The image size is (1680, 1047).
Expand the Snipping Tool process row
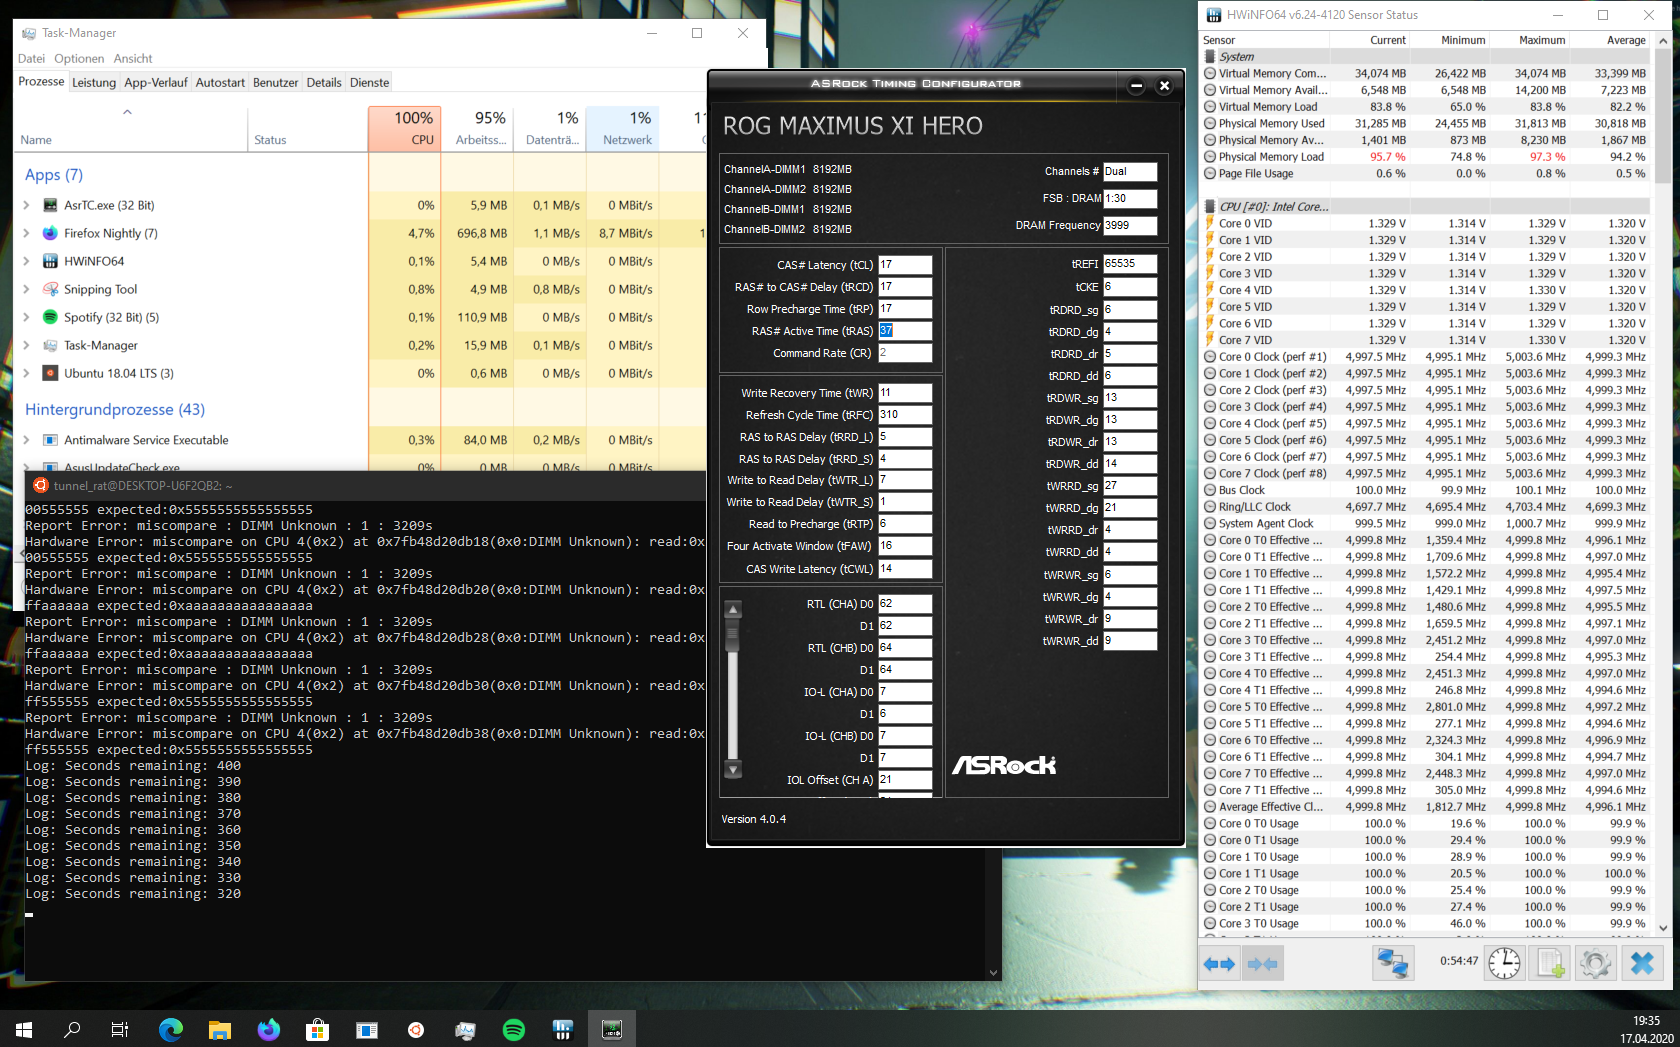[27, 289]
